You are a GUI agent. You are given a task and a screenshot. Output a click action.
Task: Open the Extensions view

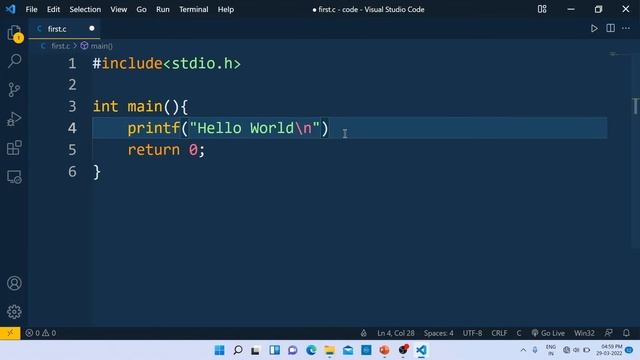(14, 148)
